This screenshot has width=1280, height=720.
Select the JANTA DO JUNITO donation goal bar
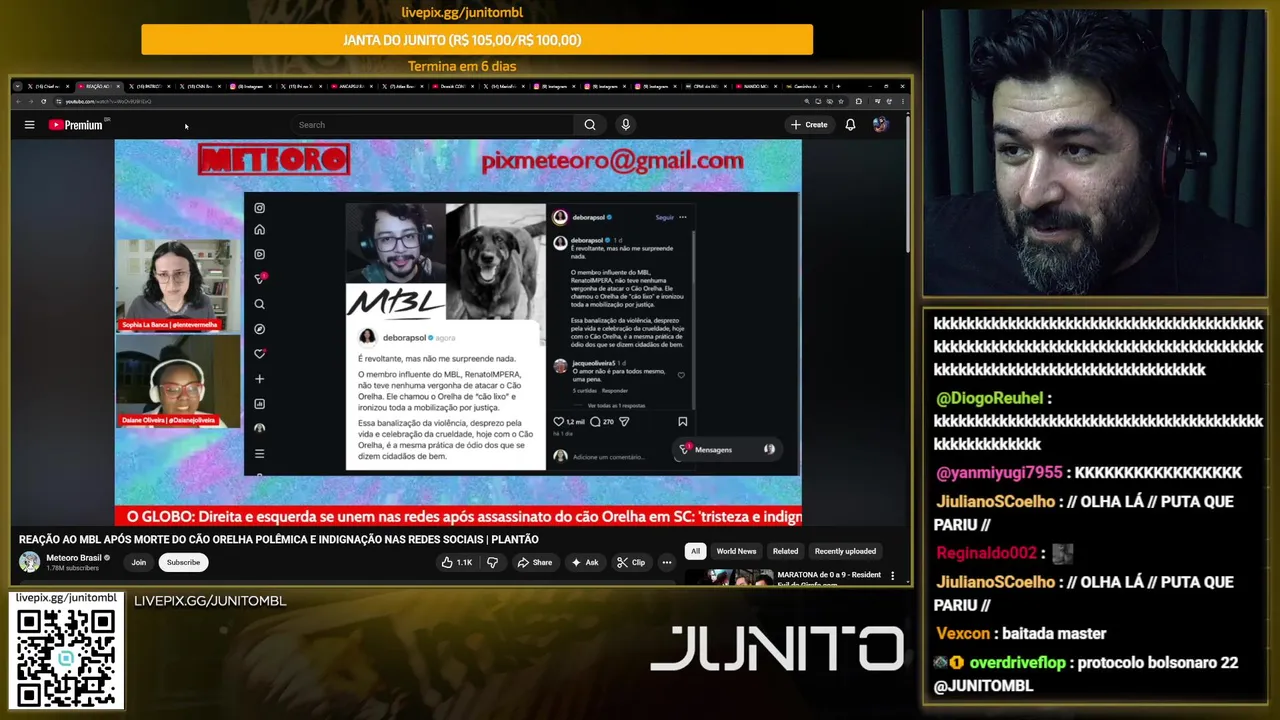pyautogui.click(x=477, y=40)
